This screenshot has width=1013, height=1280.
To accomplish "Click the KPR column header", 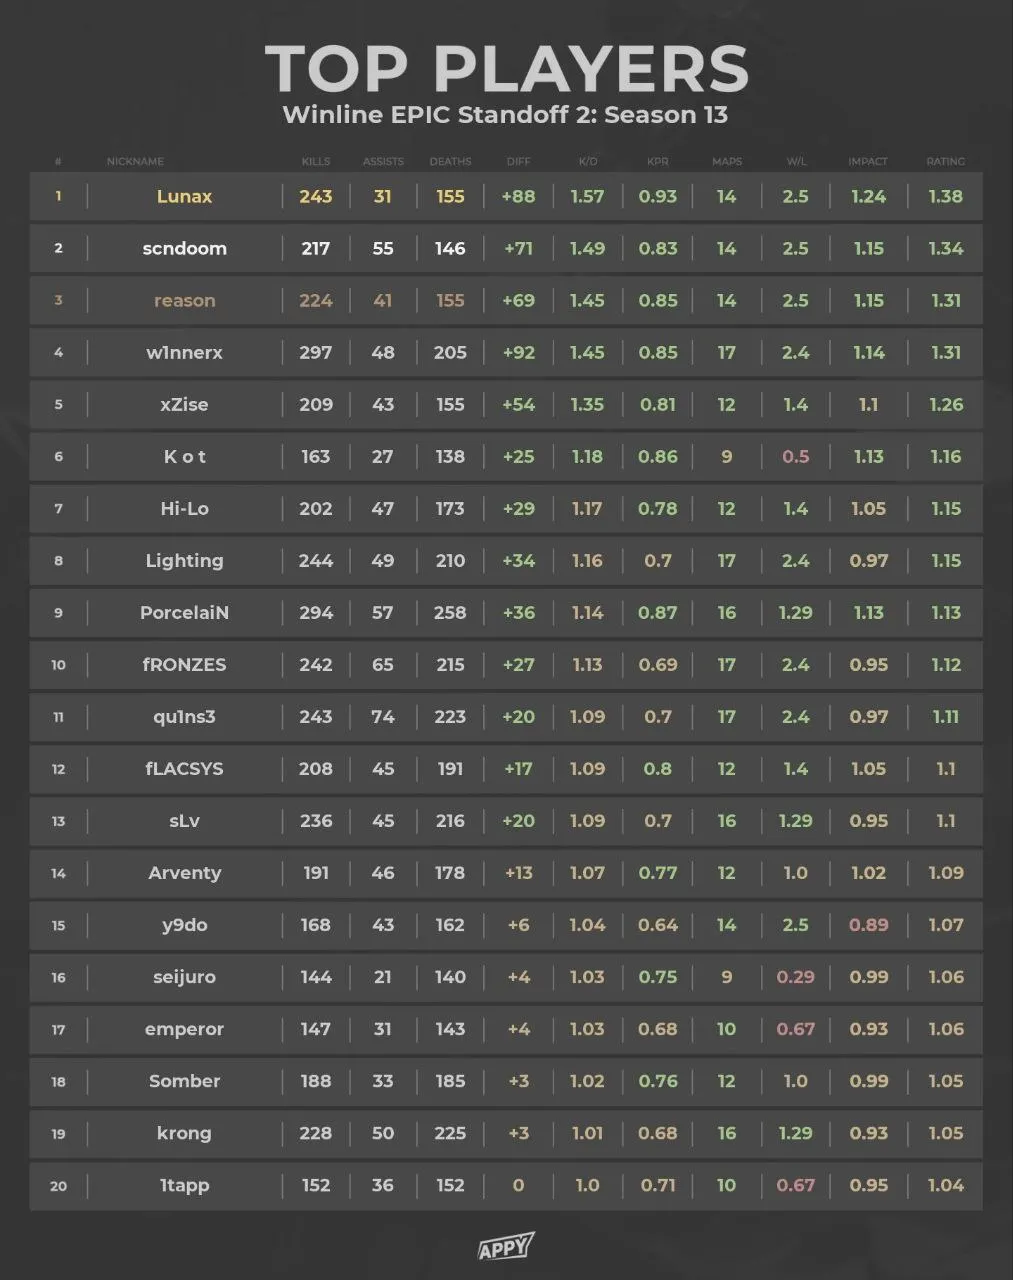I will click(x=657, y=161).
